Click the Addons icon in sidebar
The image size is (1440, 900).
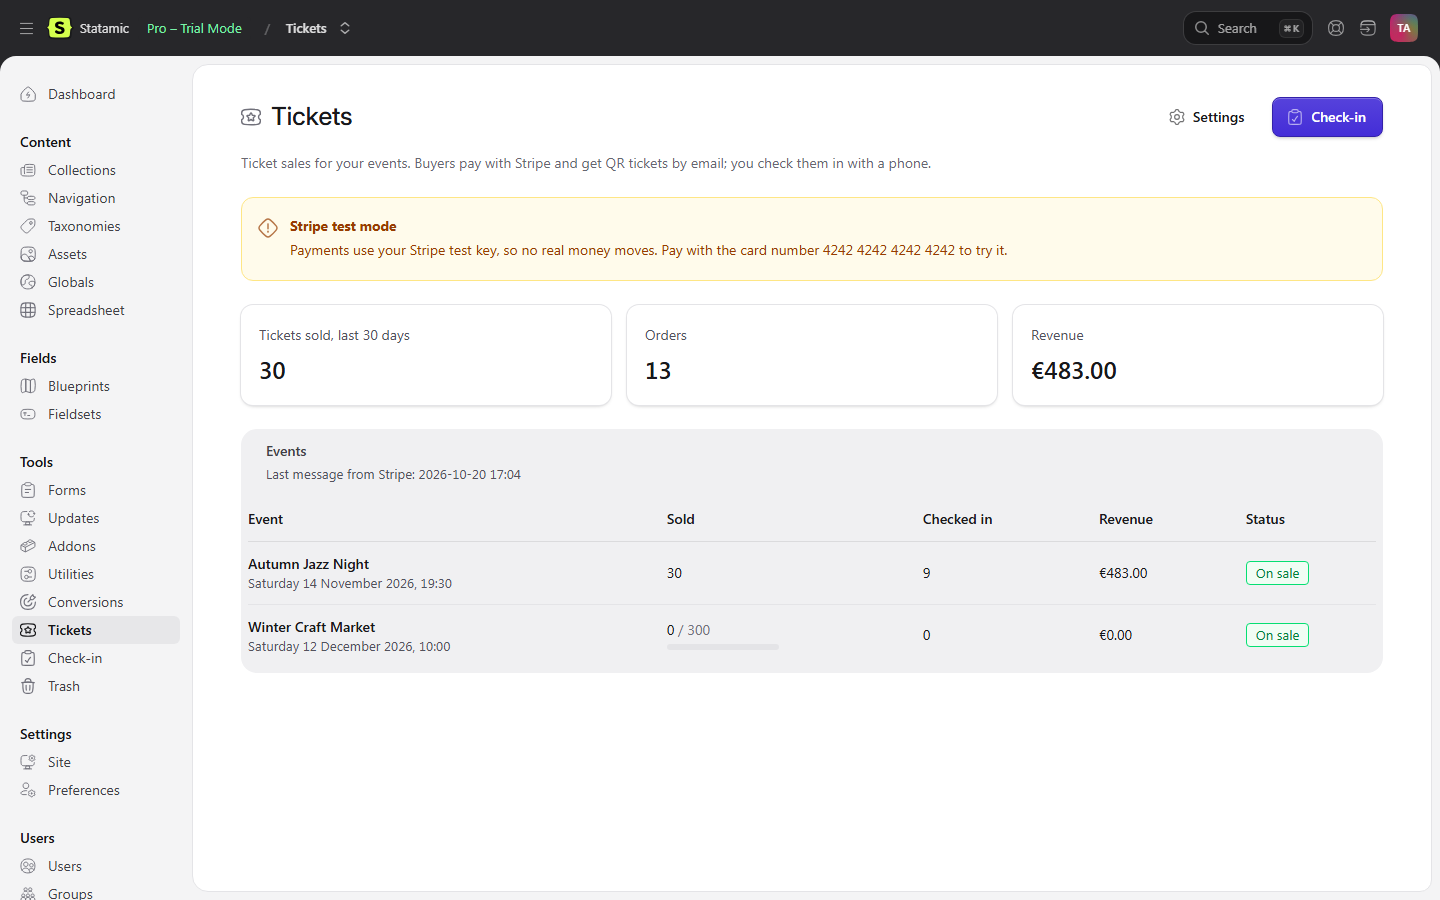pyautogui.click(x=28, y=546)
